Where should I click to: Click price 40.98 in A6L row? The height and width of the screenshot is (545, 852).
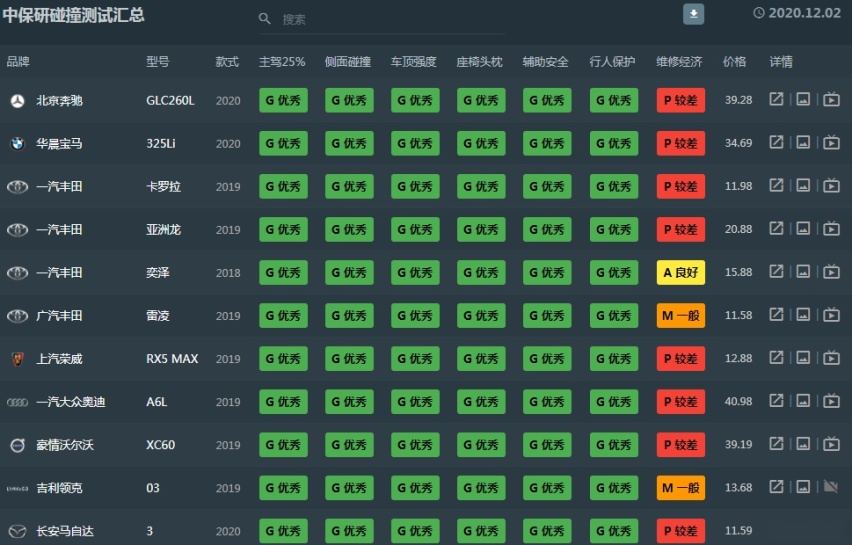click(738, 401)
